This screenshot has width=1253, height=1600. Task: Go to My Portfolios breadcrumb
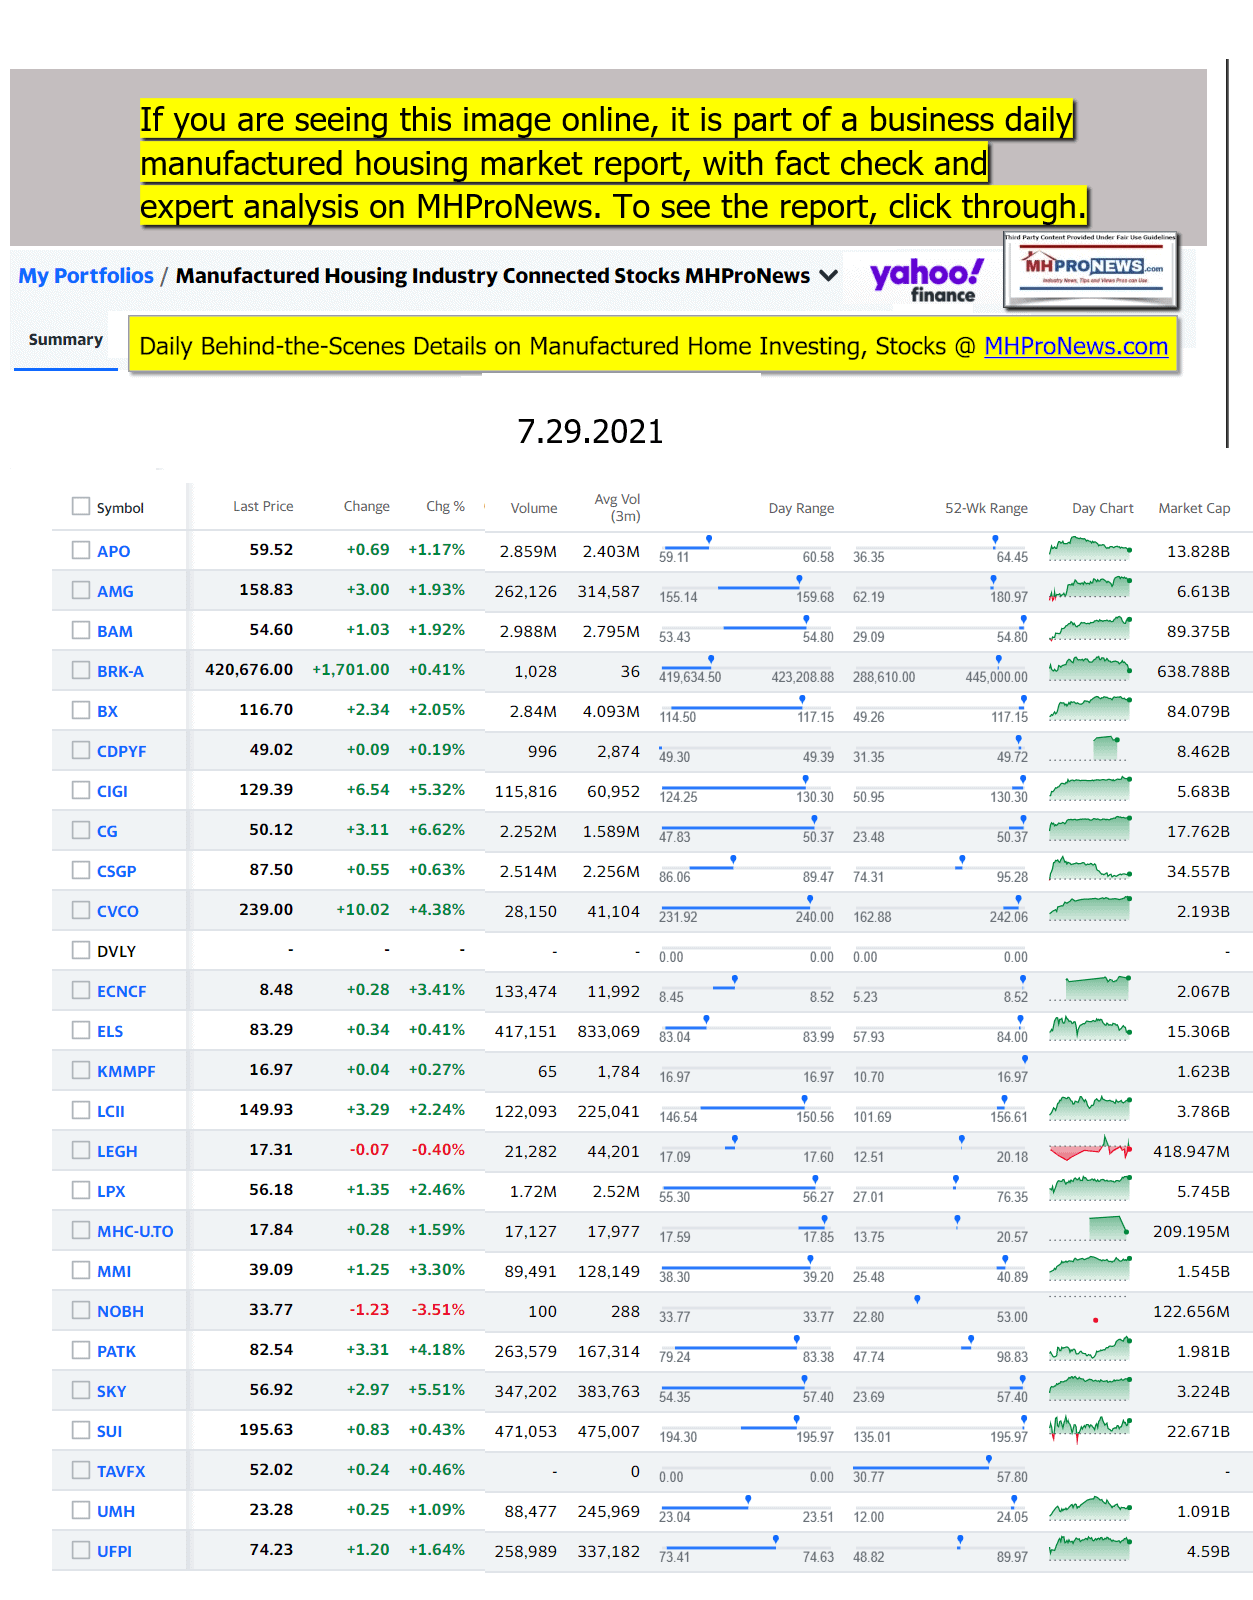pyautogui.click(x=86, y=276)
